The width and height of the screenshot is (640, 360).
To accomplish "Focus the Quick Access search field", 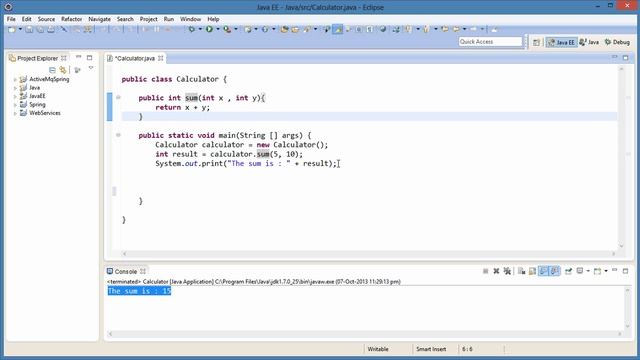I will coord(490,42).
